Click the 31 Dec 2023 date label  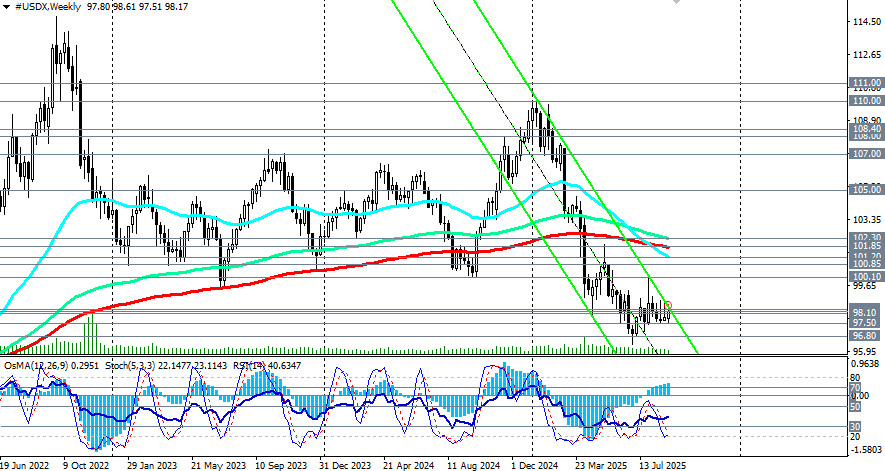coord(345,465)
